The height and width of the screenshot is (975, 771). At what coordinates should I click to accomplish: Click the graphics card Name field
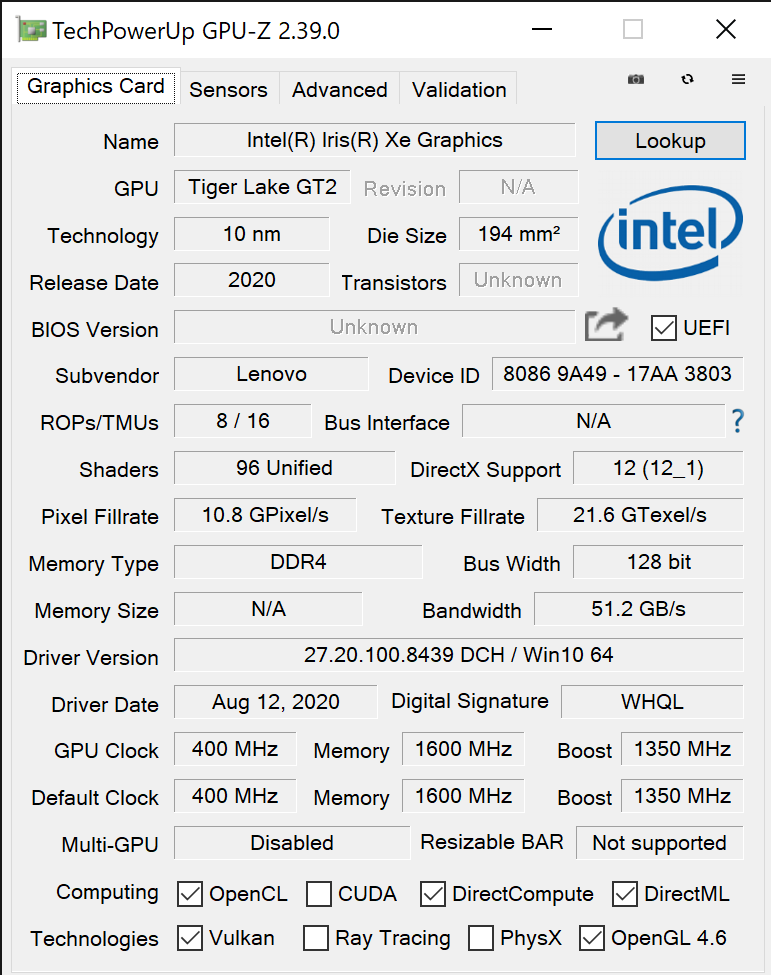point(375,140)
